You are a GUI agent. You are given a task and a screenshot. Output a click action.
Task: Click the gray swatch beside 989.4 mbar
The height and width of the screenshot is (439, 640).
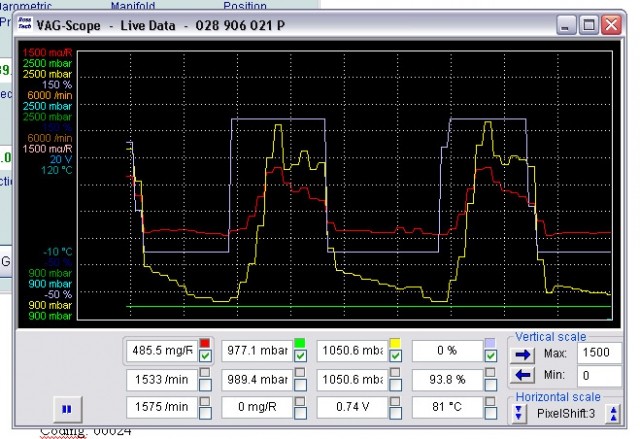point(300,372)
